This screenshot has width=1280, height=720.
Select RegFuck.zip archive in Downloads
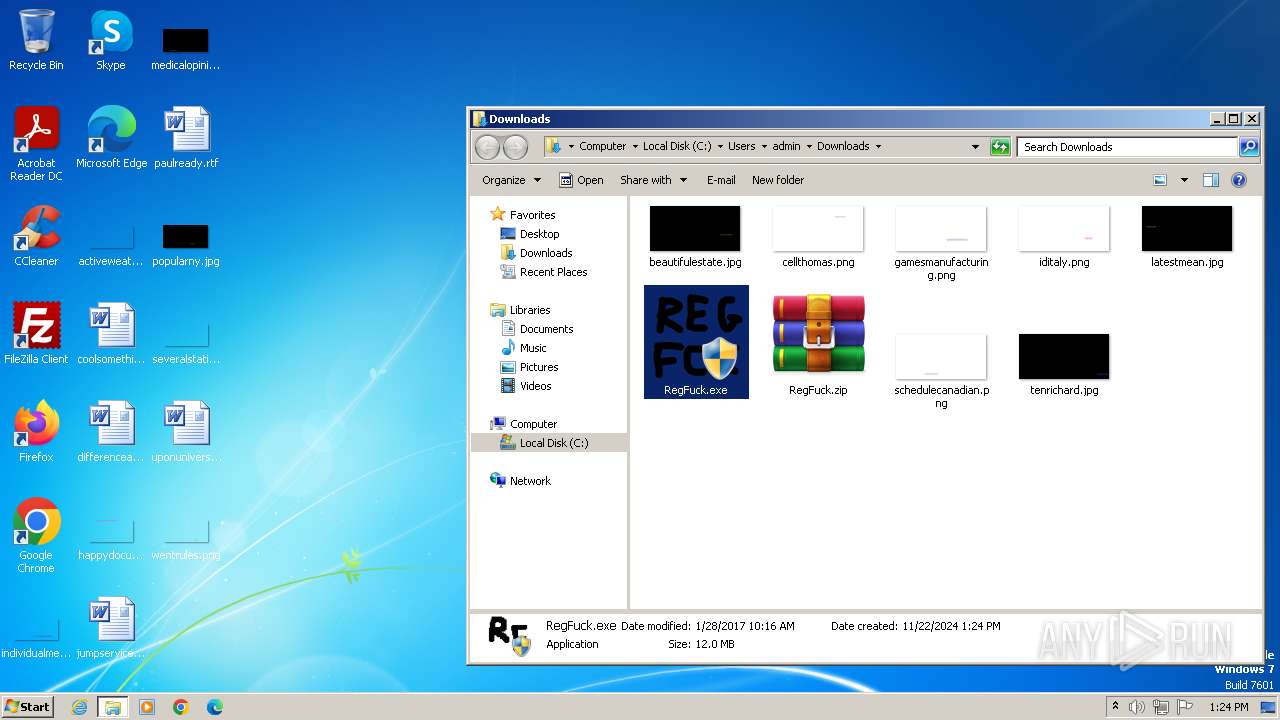(x=818, y=344)
